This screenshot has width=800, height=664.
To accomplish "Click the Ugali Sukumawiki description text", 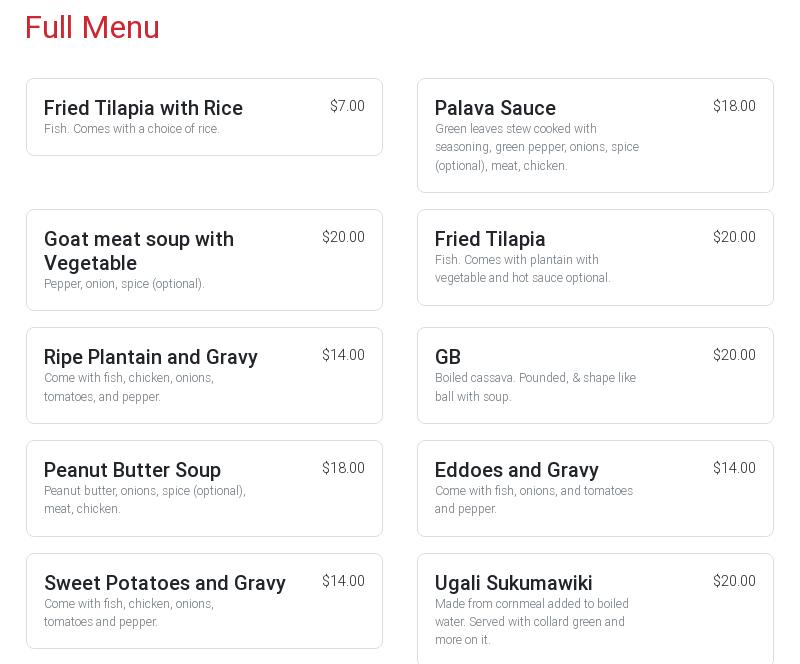I will [532, 622].
